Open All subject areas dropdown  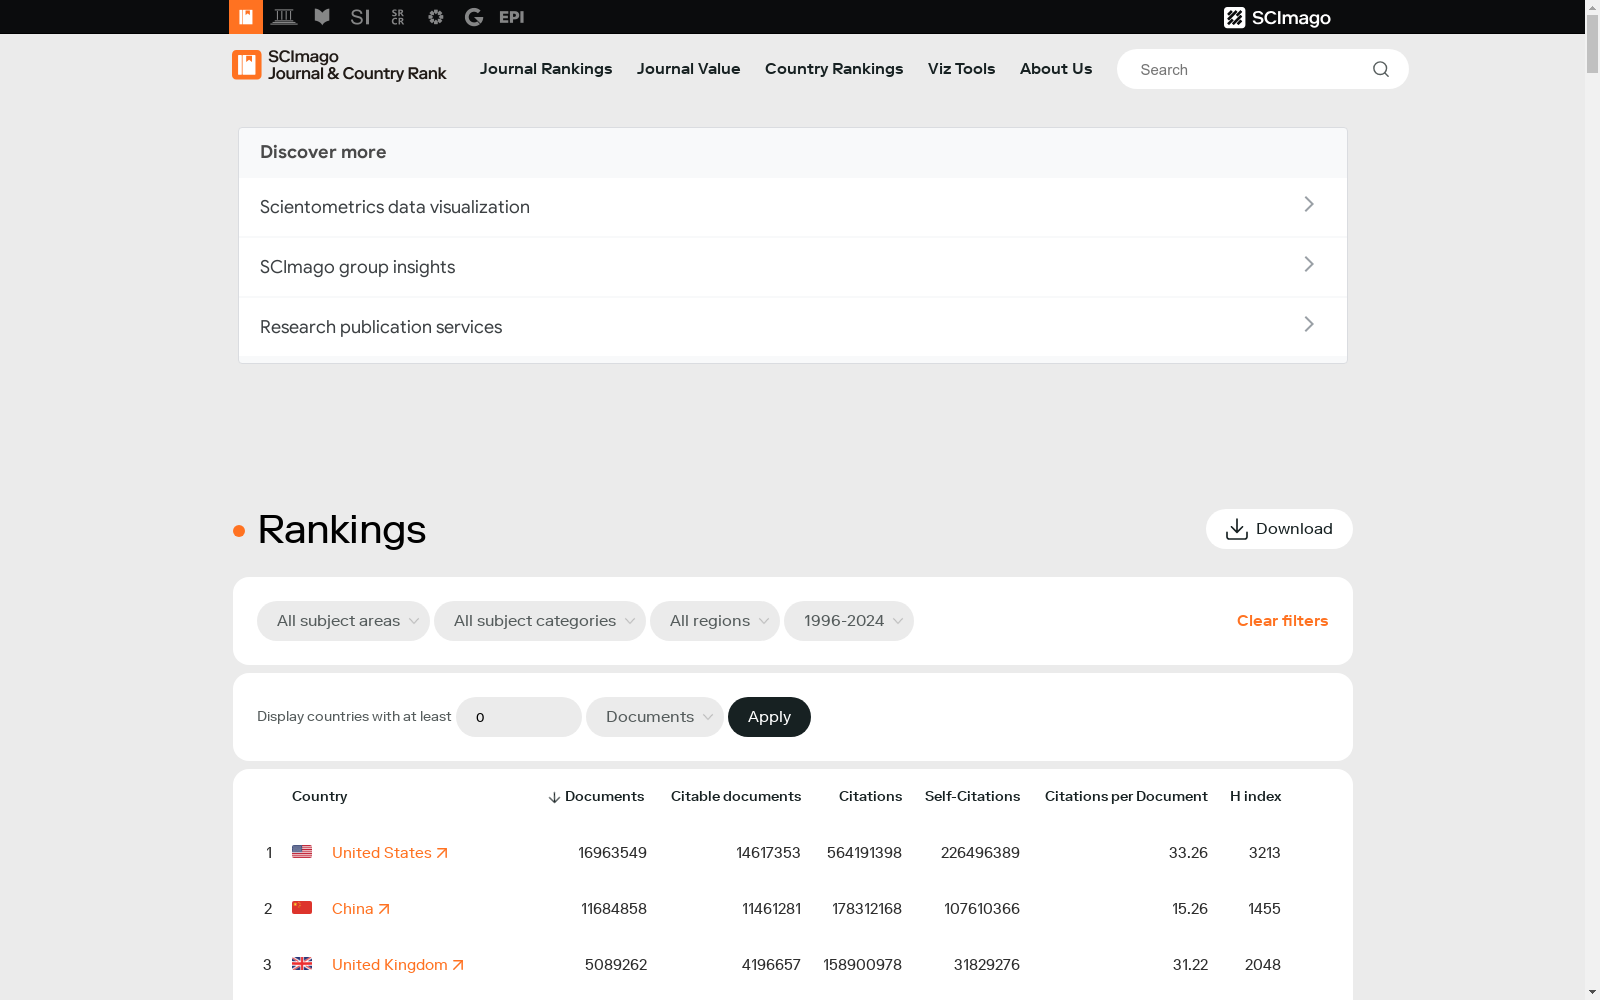tap(343, 621)
